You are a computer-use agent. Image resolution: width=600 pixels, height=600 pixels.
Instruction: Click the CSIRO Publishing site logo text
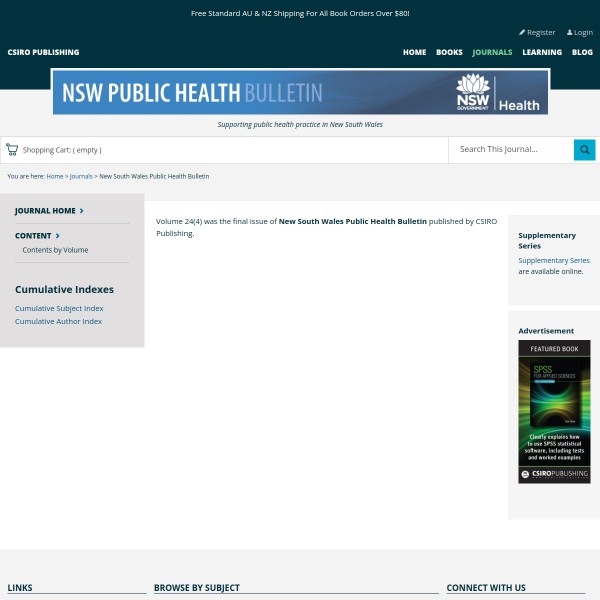tap(43, 52)
